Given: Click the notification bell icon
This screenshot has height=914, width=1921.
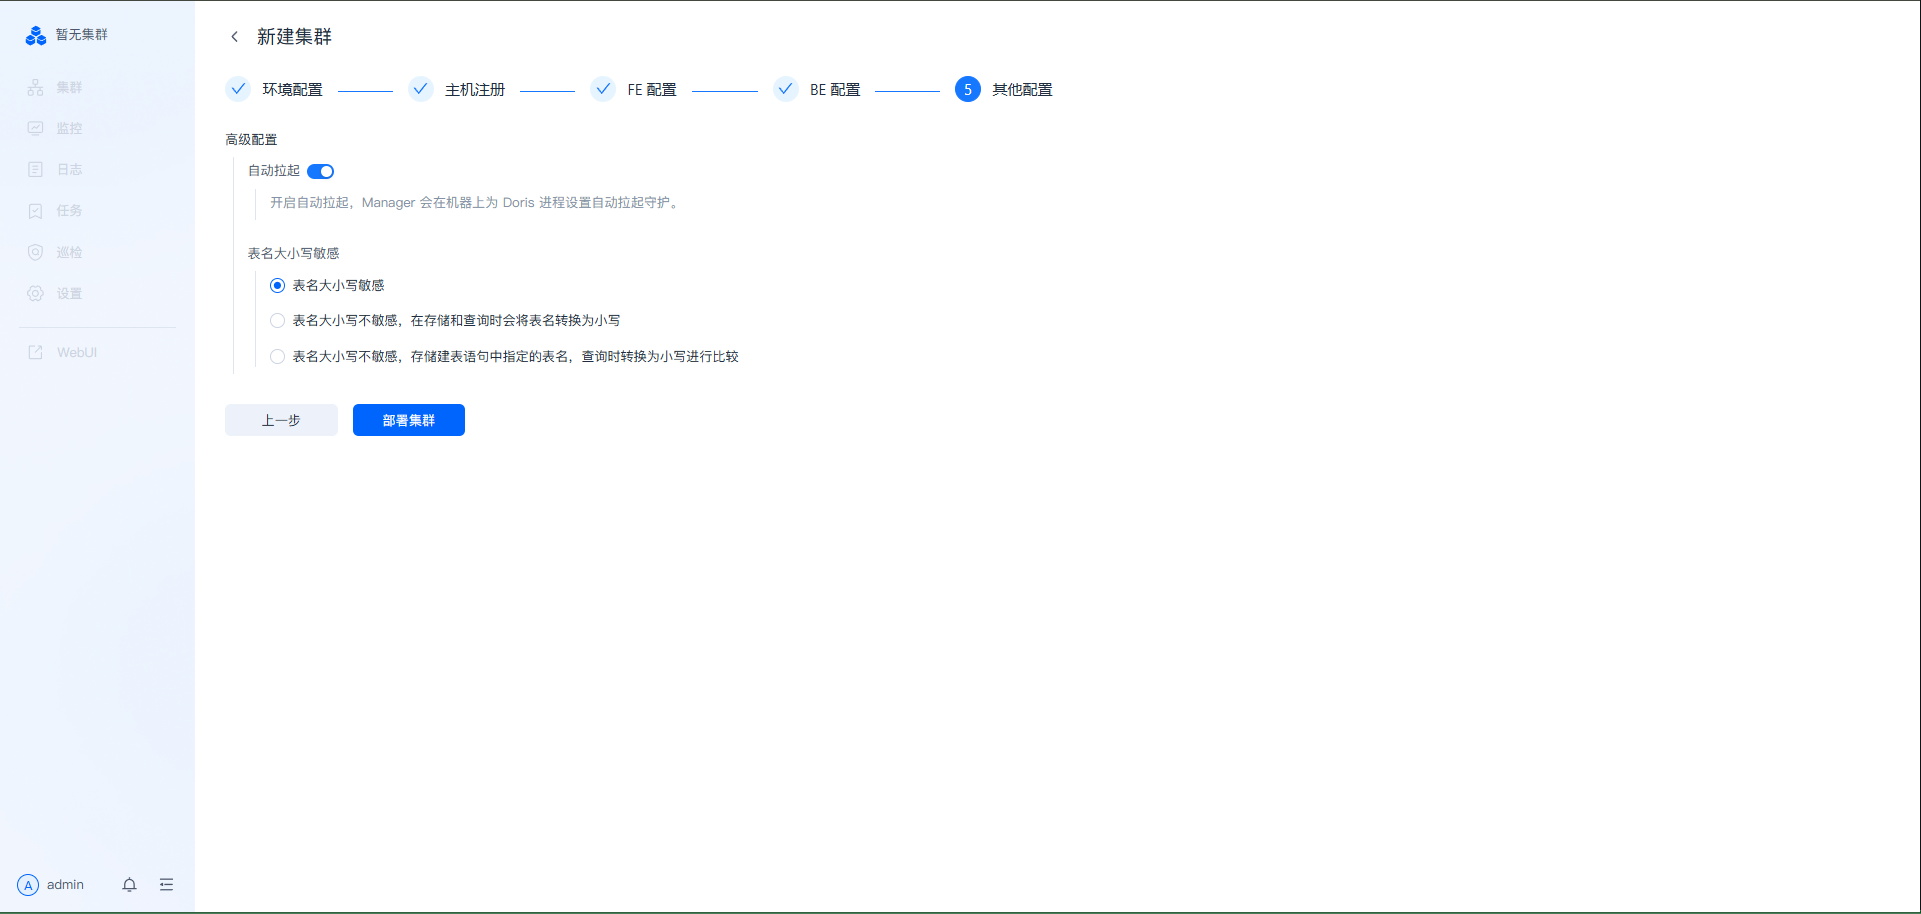Looking at the screenshot, I should (129, 885).
